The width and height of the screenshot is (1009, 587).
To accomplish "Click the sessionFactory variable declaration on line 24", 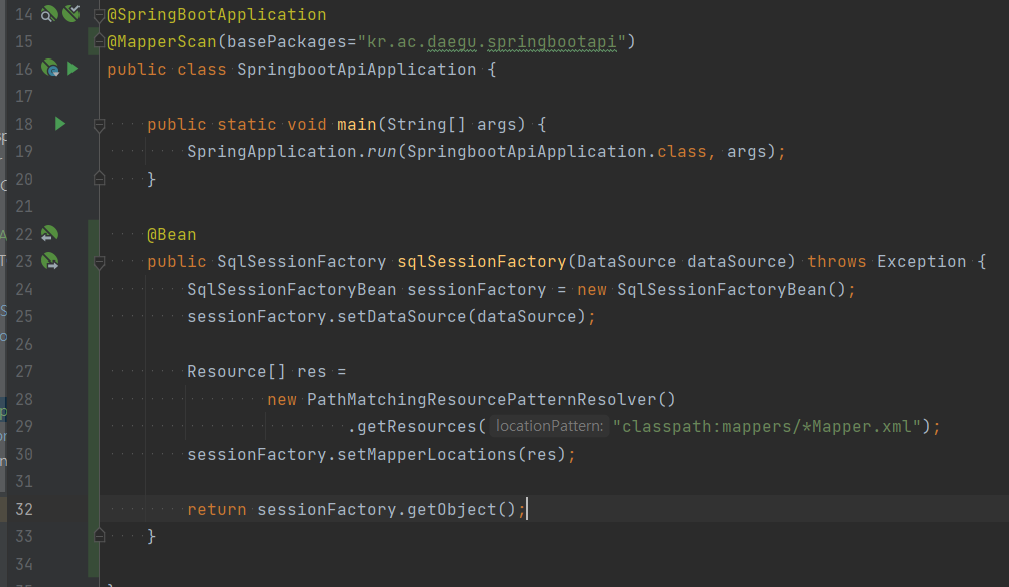I will point(476,290).
